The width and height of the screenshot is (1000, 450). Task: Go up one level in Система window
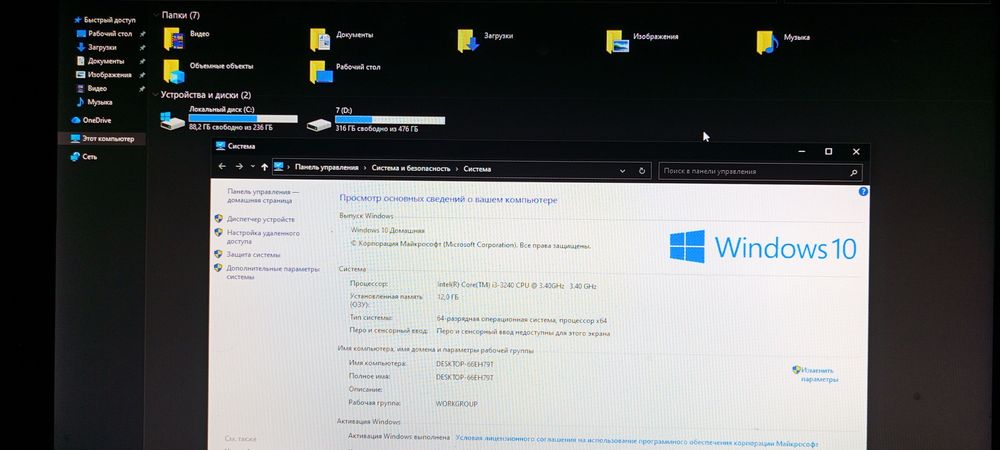(x=264, y=167)
